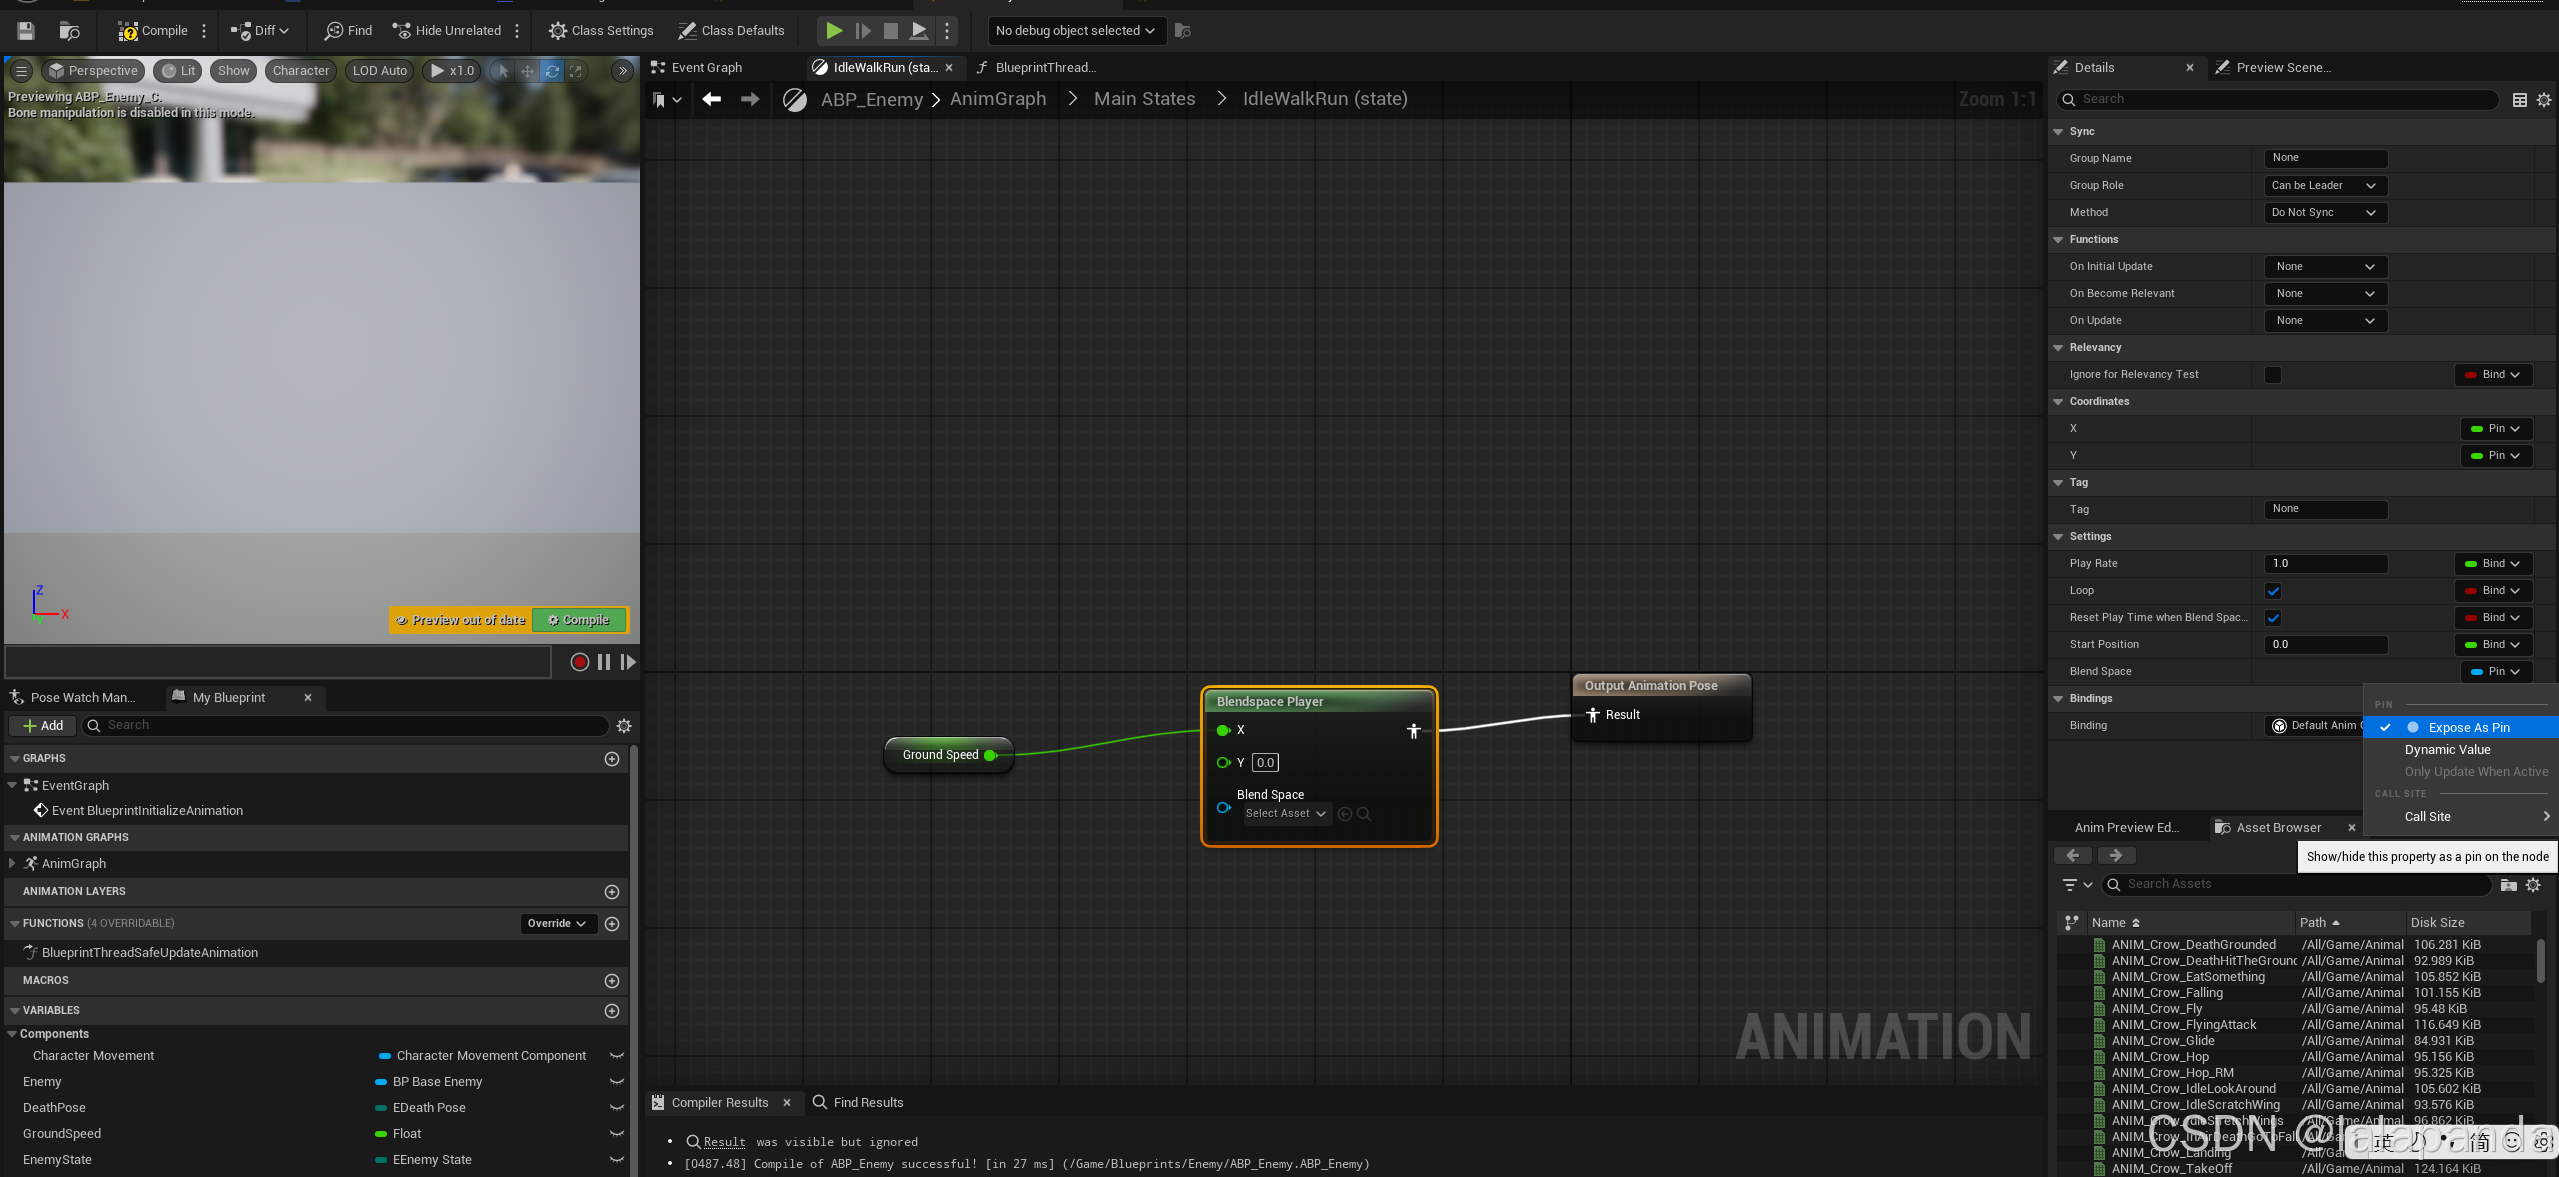The image size is (2559, 1177).
Task: Click the back navigation arrow in graph
Action: 711,99
